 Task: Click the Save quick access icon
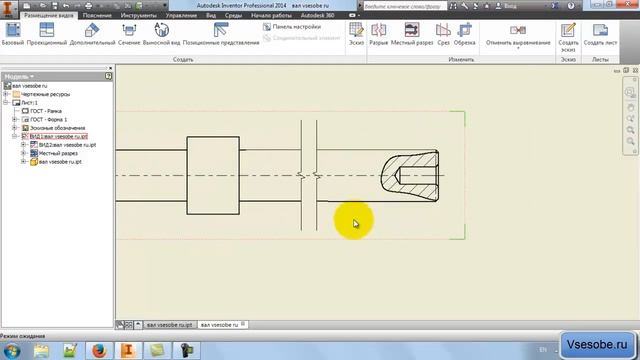(x=55, y=6)
